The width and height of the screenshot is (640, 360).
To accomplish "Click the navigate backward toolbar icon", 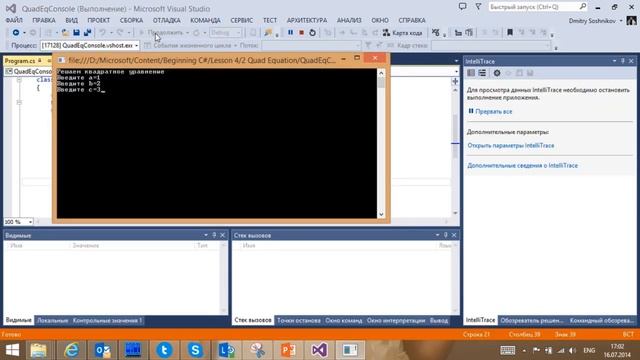I will [x=16, y=33].
